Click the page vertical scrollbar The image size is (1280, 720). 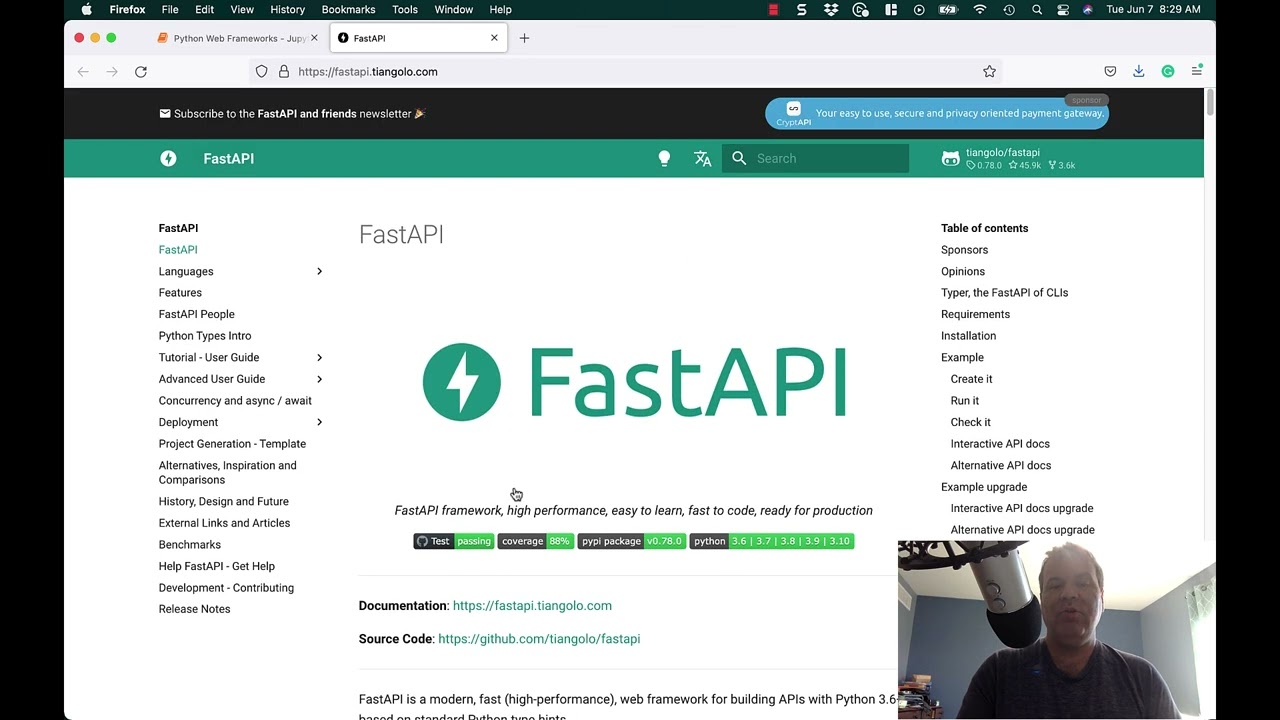tap(1209, 104)
